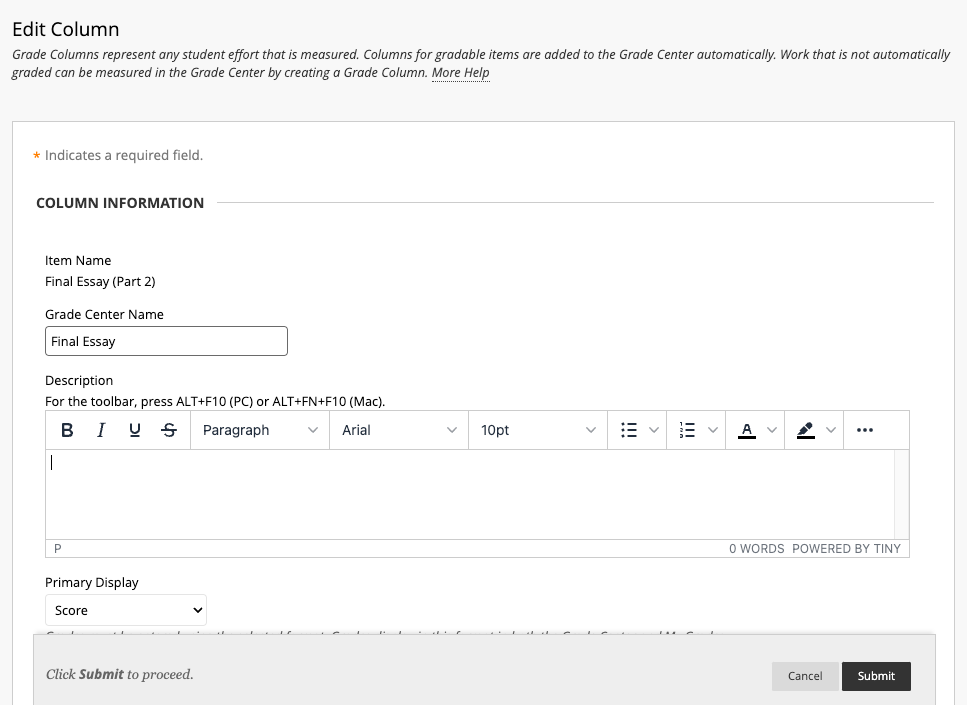Click the Final Essay (Part 2) item name

pyautogui.click(x=100, y=281)
